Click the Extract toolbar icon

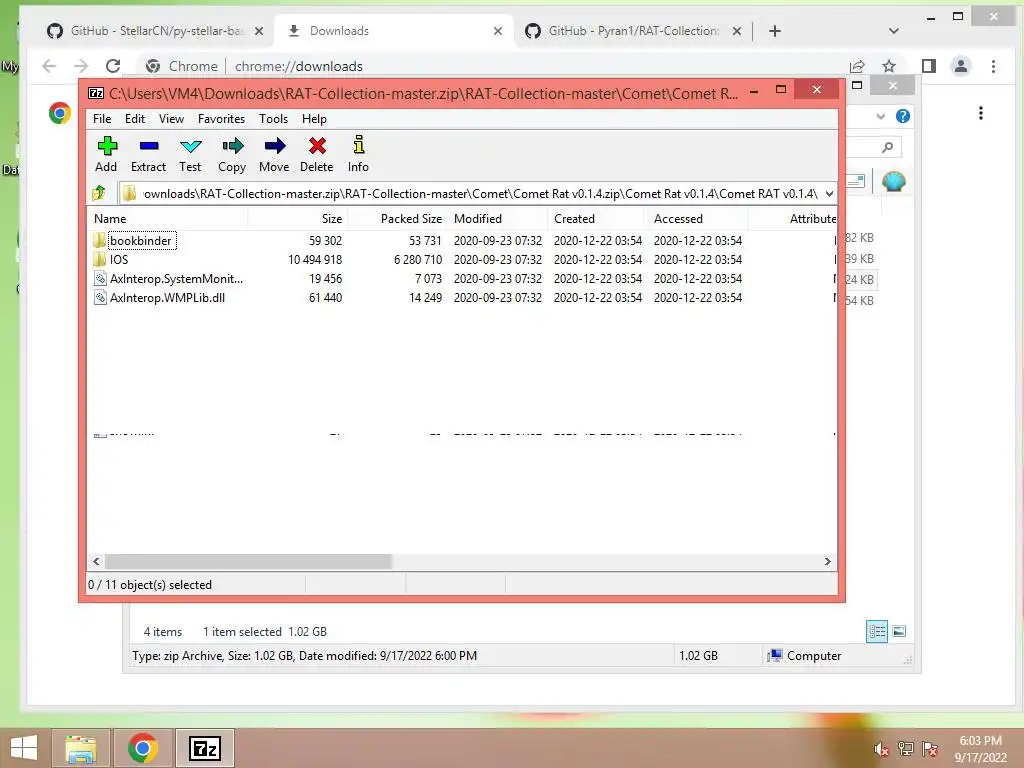coord(148,154)
